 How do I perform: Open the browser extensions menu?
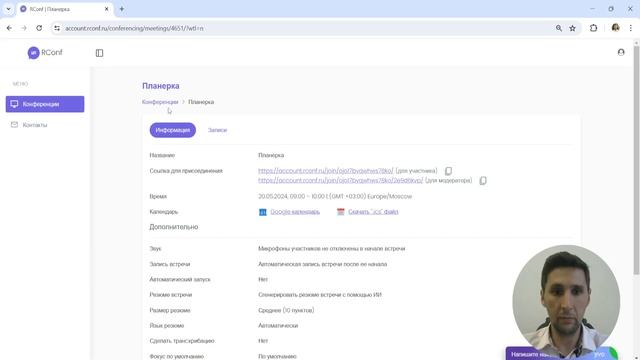click(593, 28)
